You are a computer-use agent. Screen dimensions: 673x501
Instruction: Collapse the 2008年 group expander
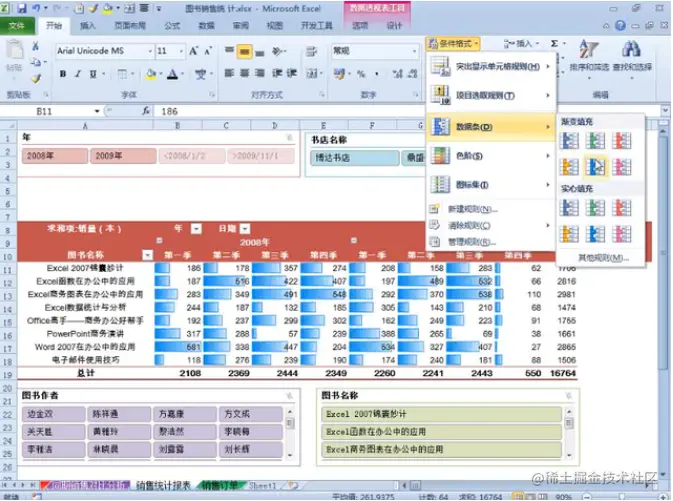tap(159, 240)
